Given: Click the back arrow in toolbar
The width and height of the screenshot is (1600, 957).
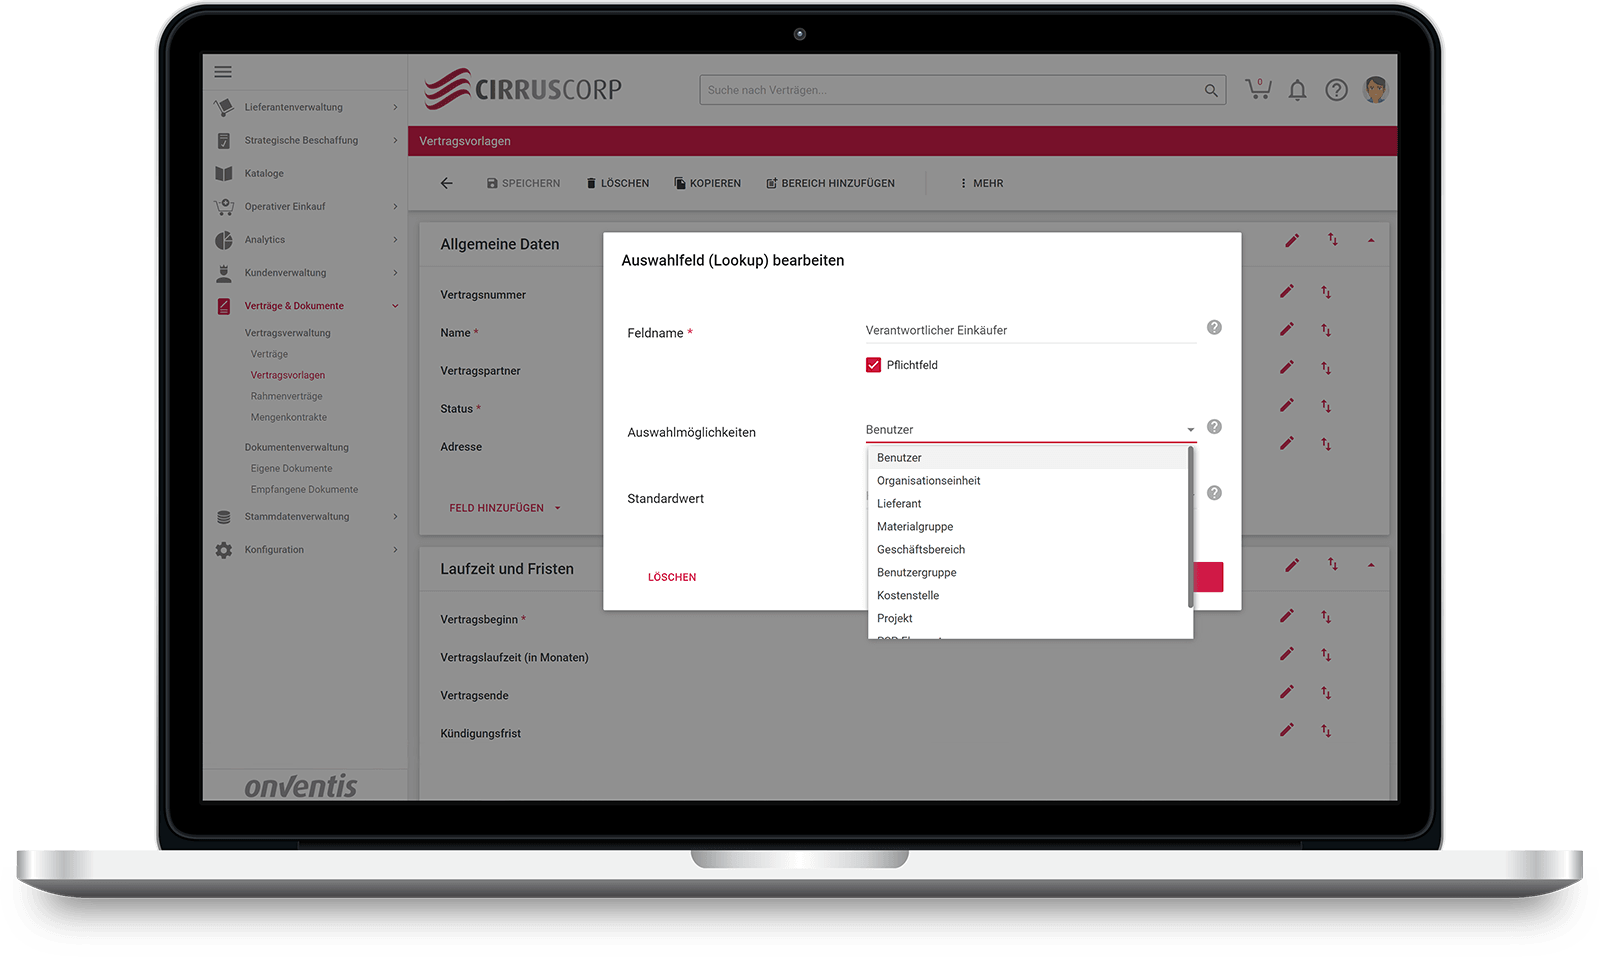Looking at the screenshot, I should click(447, 183).
